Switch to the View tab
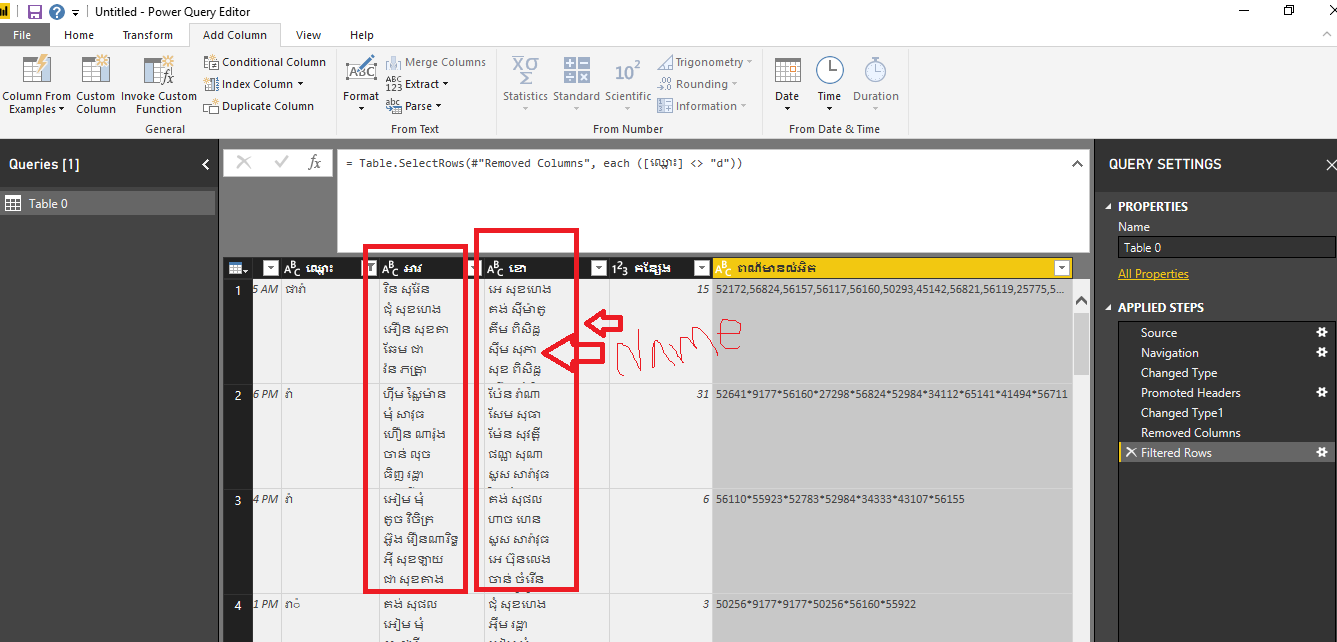This screenshot has height=642, width=1337. [309, 35]
